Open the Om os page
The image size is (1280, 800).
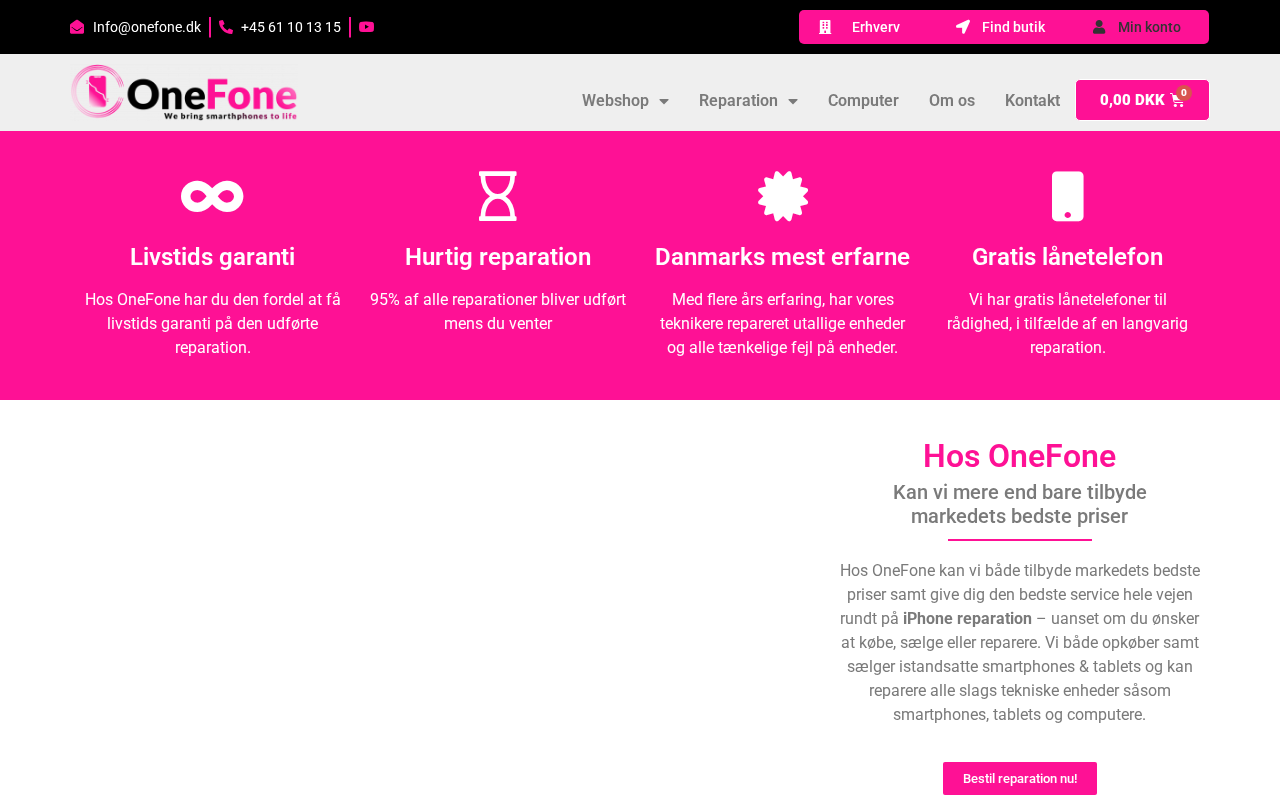952,100
